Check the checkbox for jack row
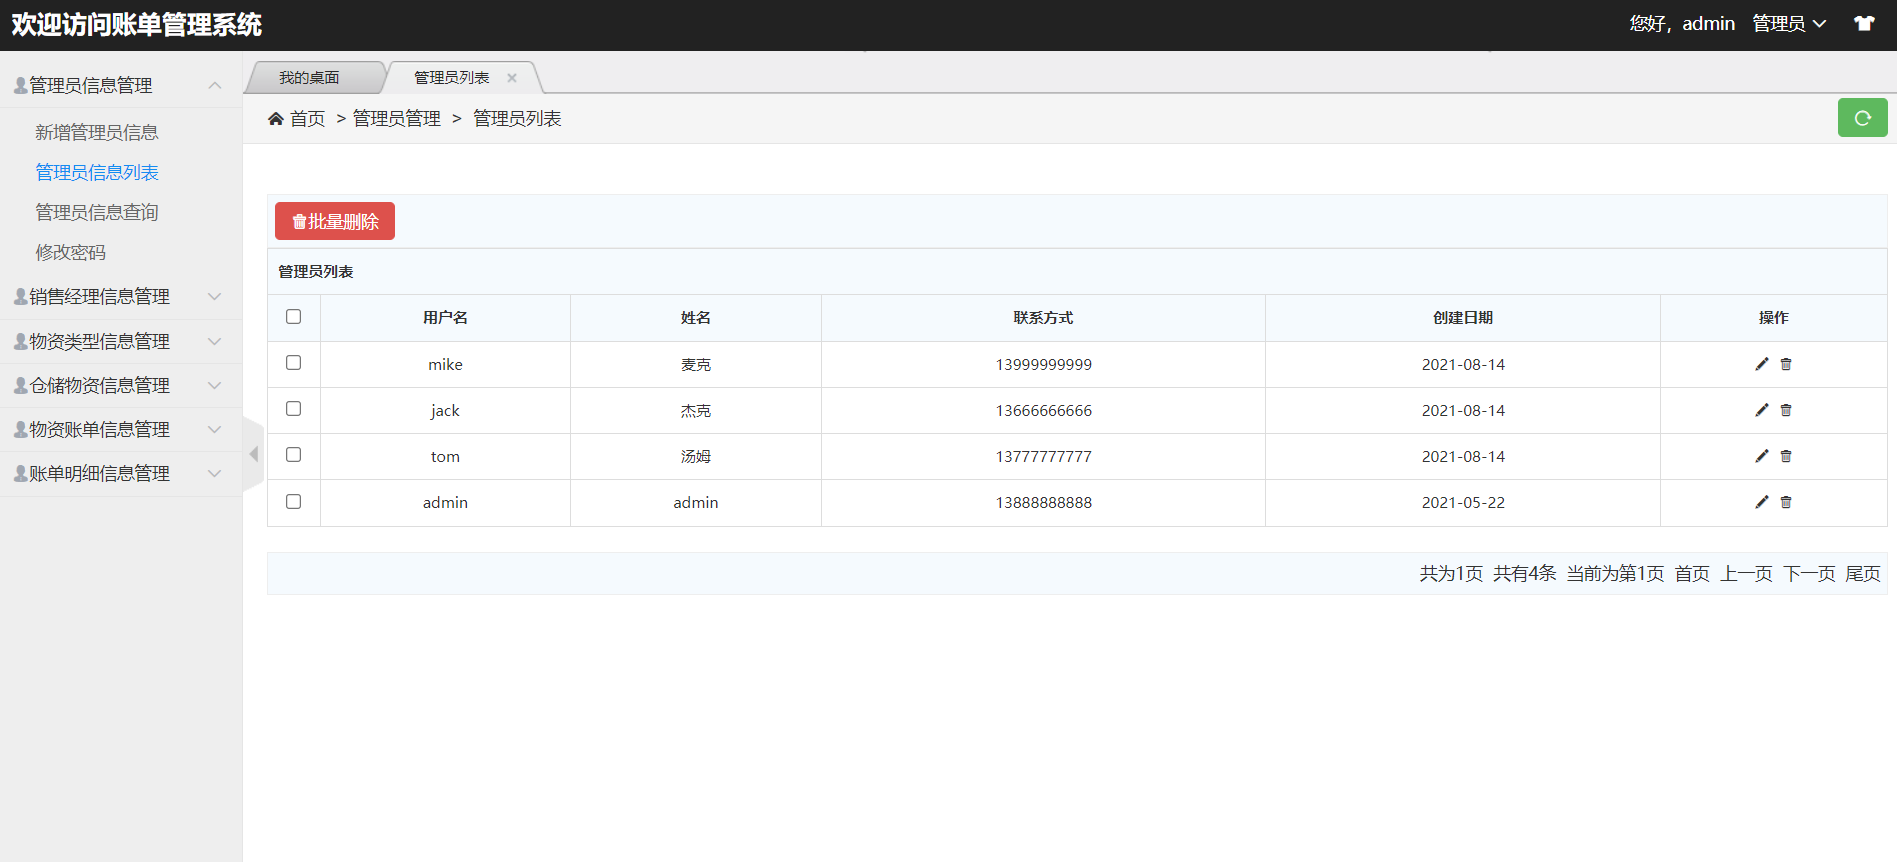Screen dimensions: 1897x862 point(293,408)
